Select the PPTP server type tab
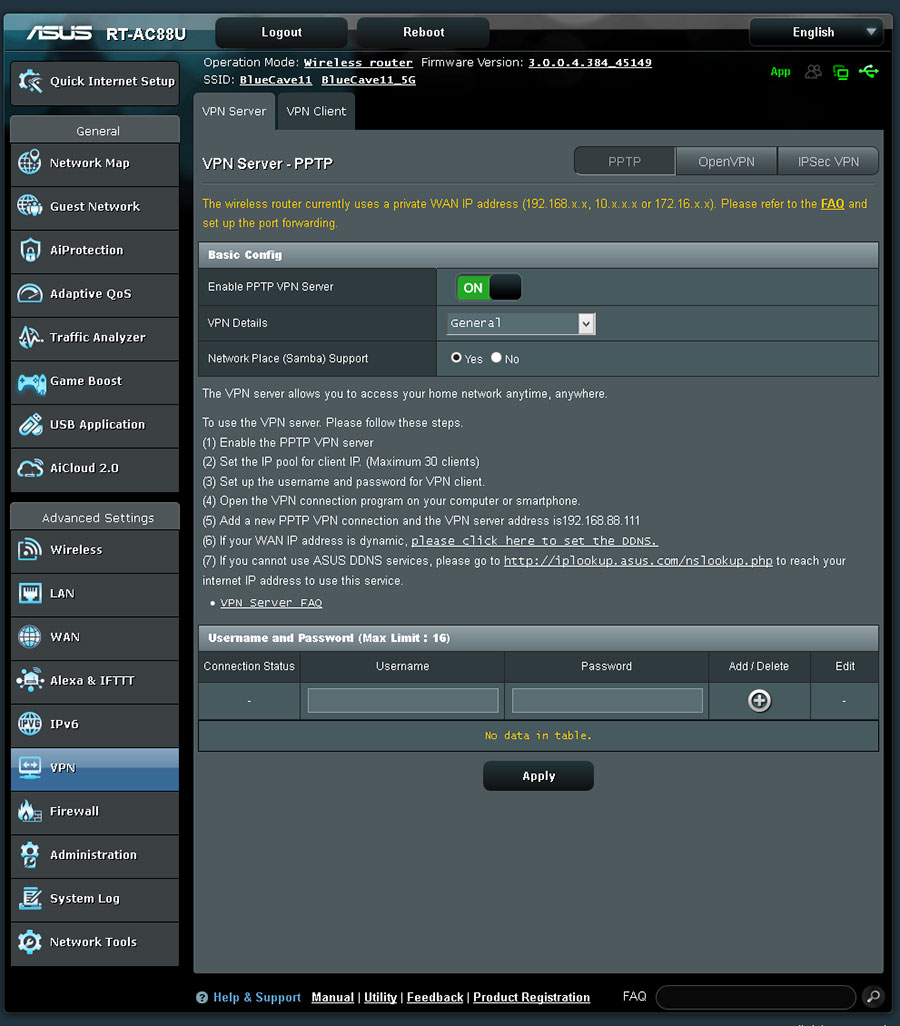The image size is (900, 1026). [624, 162]
